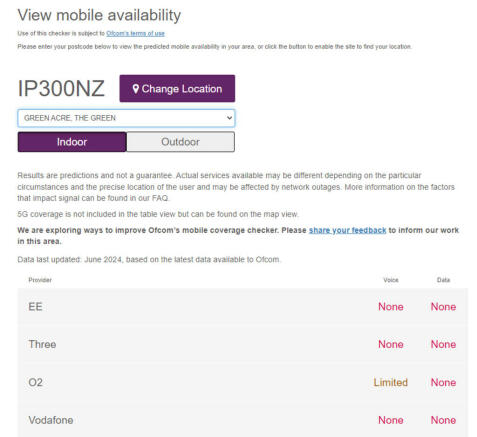477x437 pixels.
Task: Click Vodafone's None voice status
Action: pos(391,420)
